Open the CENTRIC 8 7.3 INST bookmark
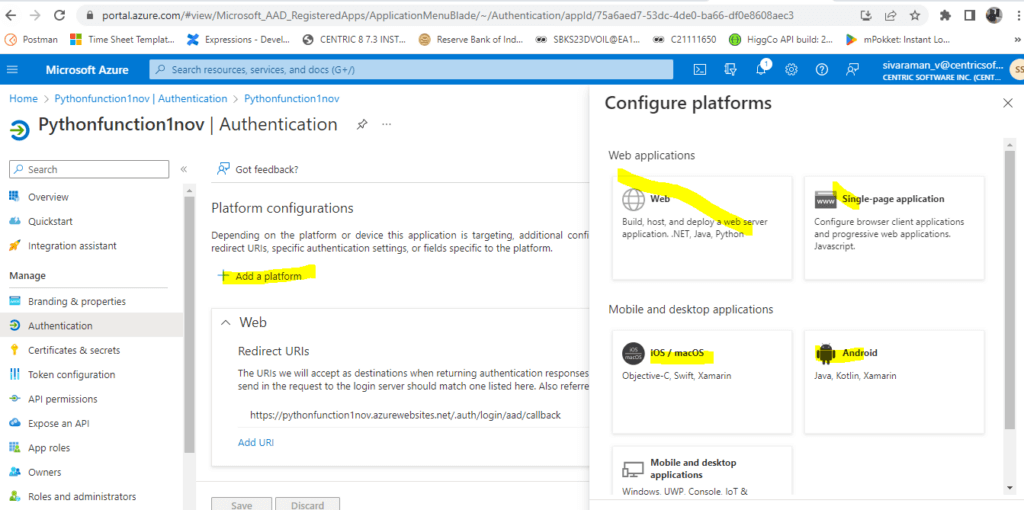This screenshot has height=510, width=1024. [355, 39]
